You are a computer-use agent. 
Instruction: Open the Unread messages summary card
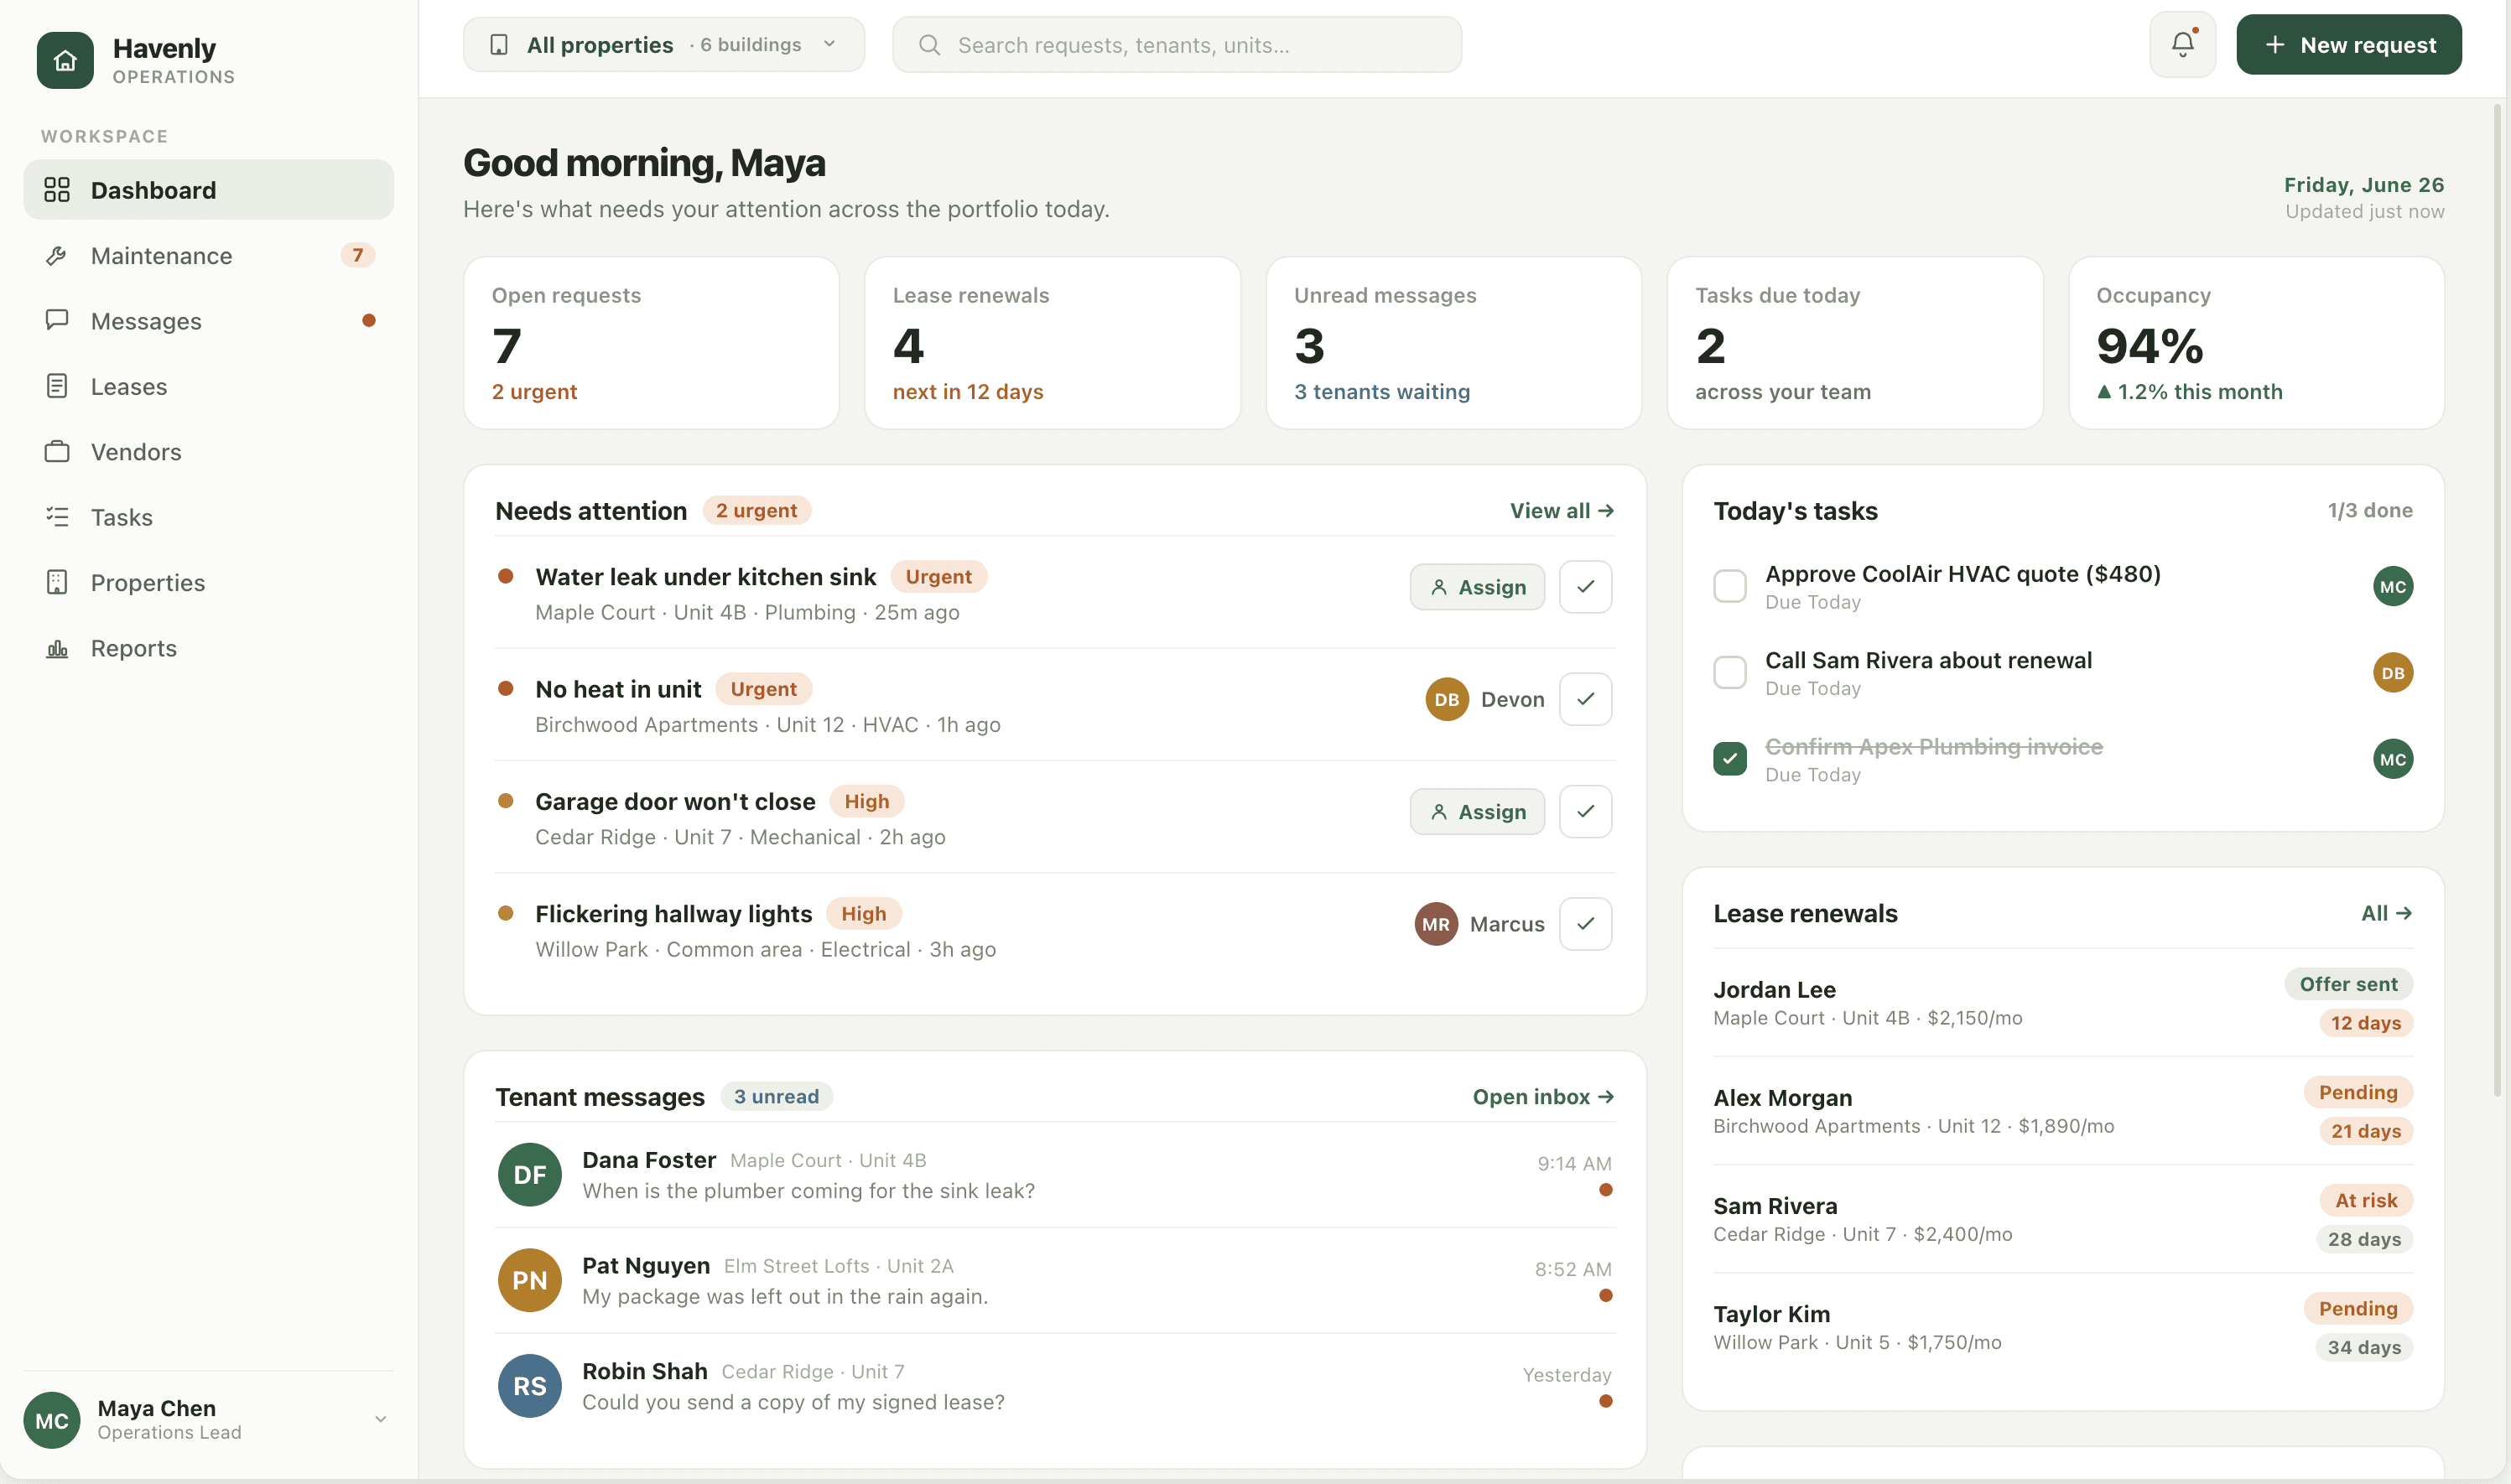(1453, 343)
